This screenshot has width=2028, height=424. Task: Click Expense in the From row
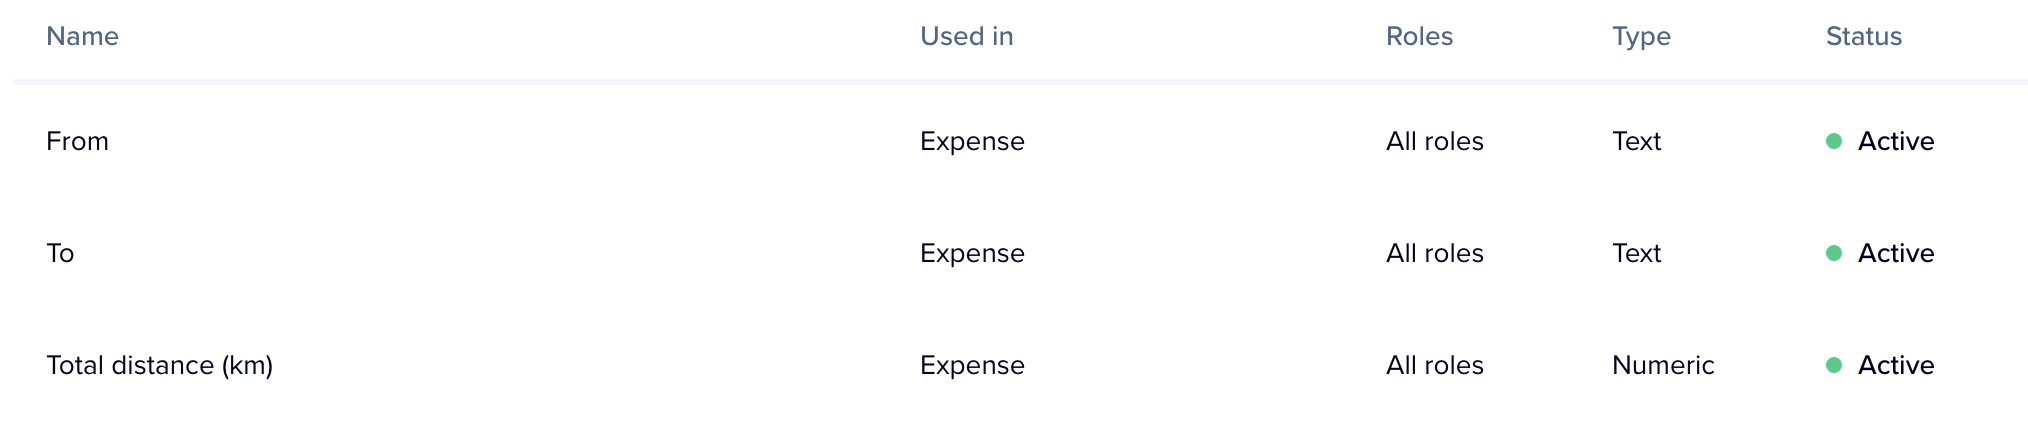(972, 141)
